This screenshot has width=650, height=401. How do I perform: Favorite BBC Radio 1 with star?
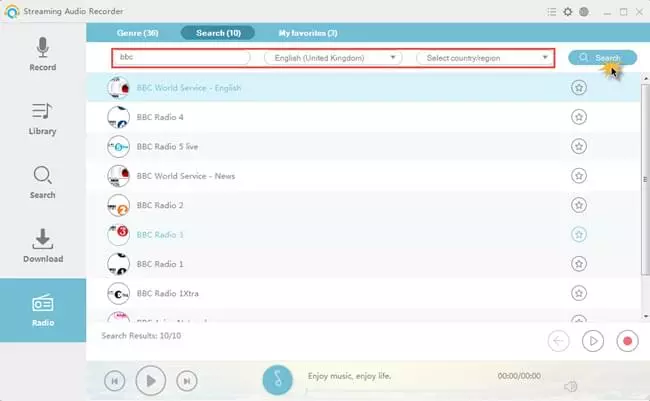tap(579, 264)
